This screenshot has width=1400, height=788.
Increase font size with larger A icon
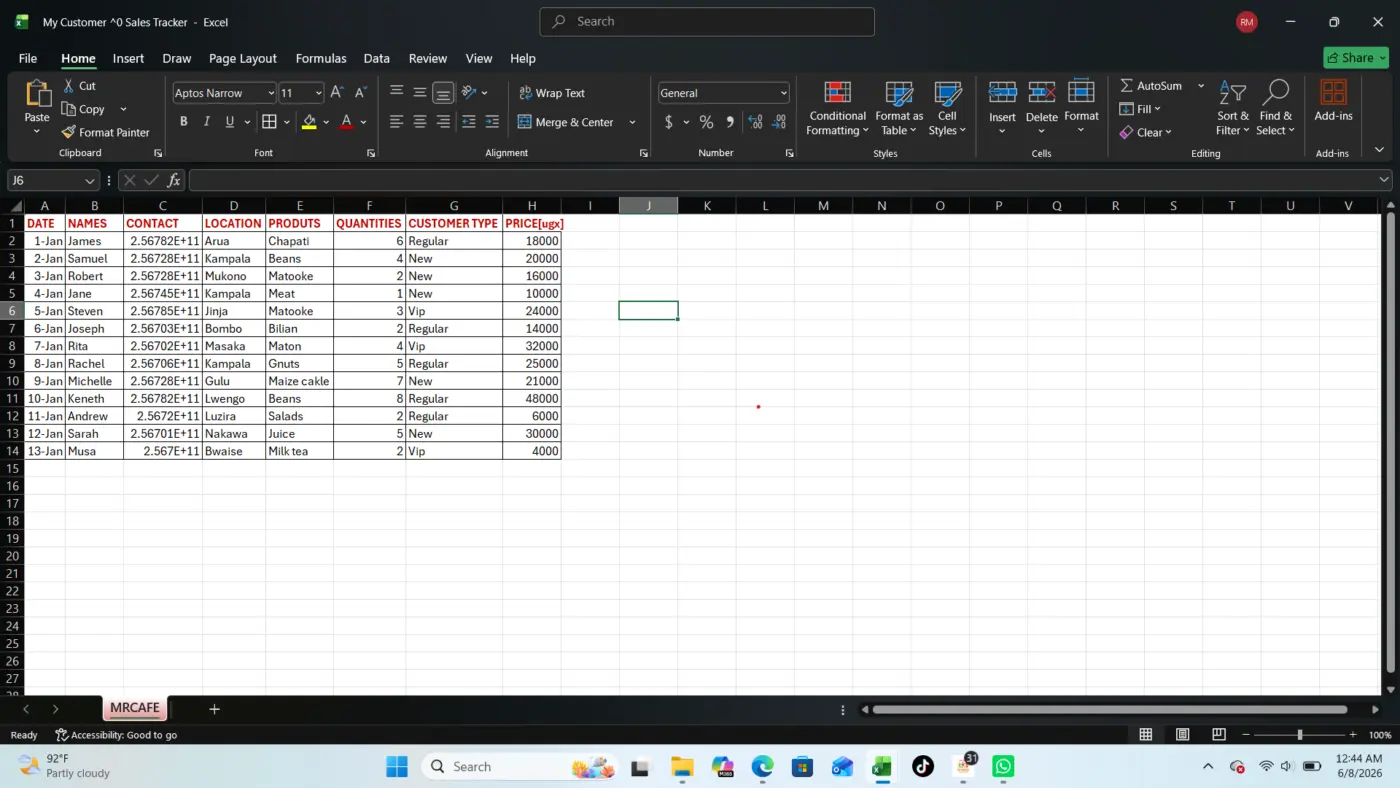coord(337,92)
